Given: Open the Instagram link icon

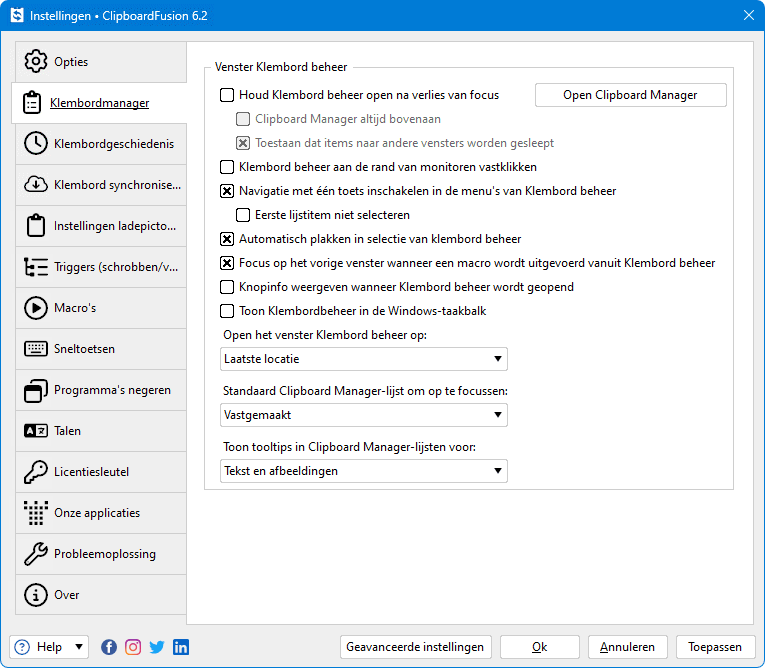Looking at the screenshot, I should point(133,647).
